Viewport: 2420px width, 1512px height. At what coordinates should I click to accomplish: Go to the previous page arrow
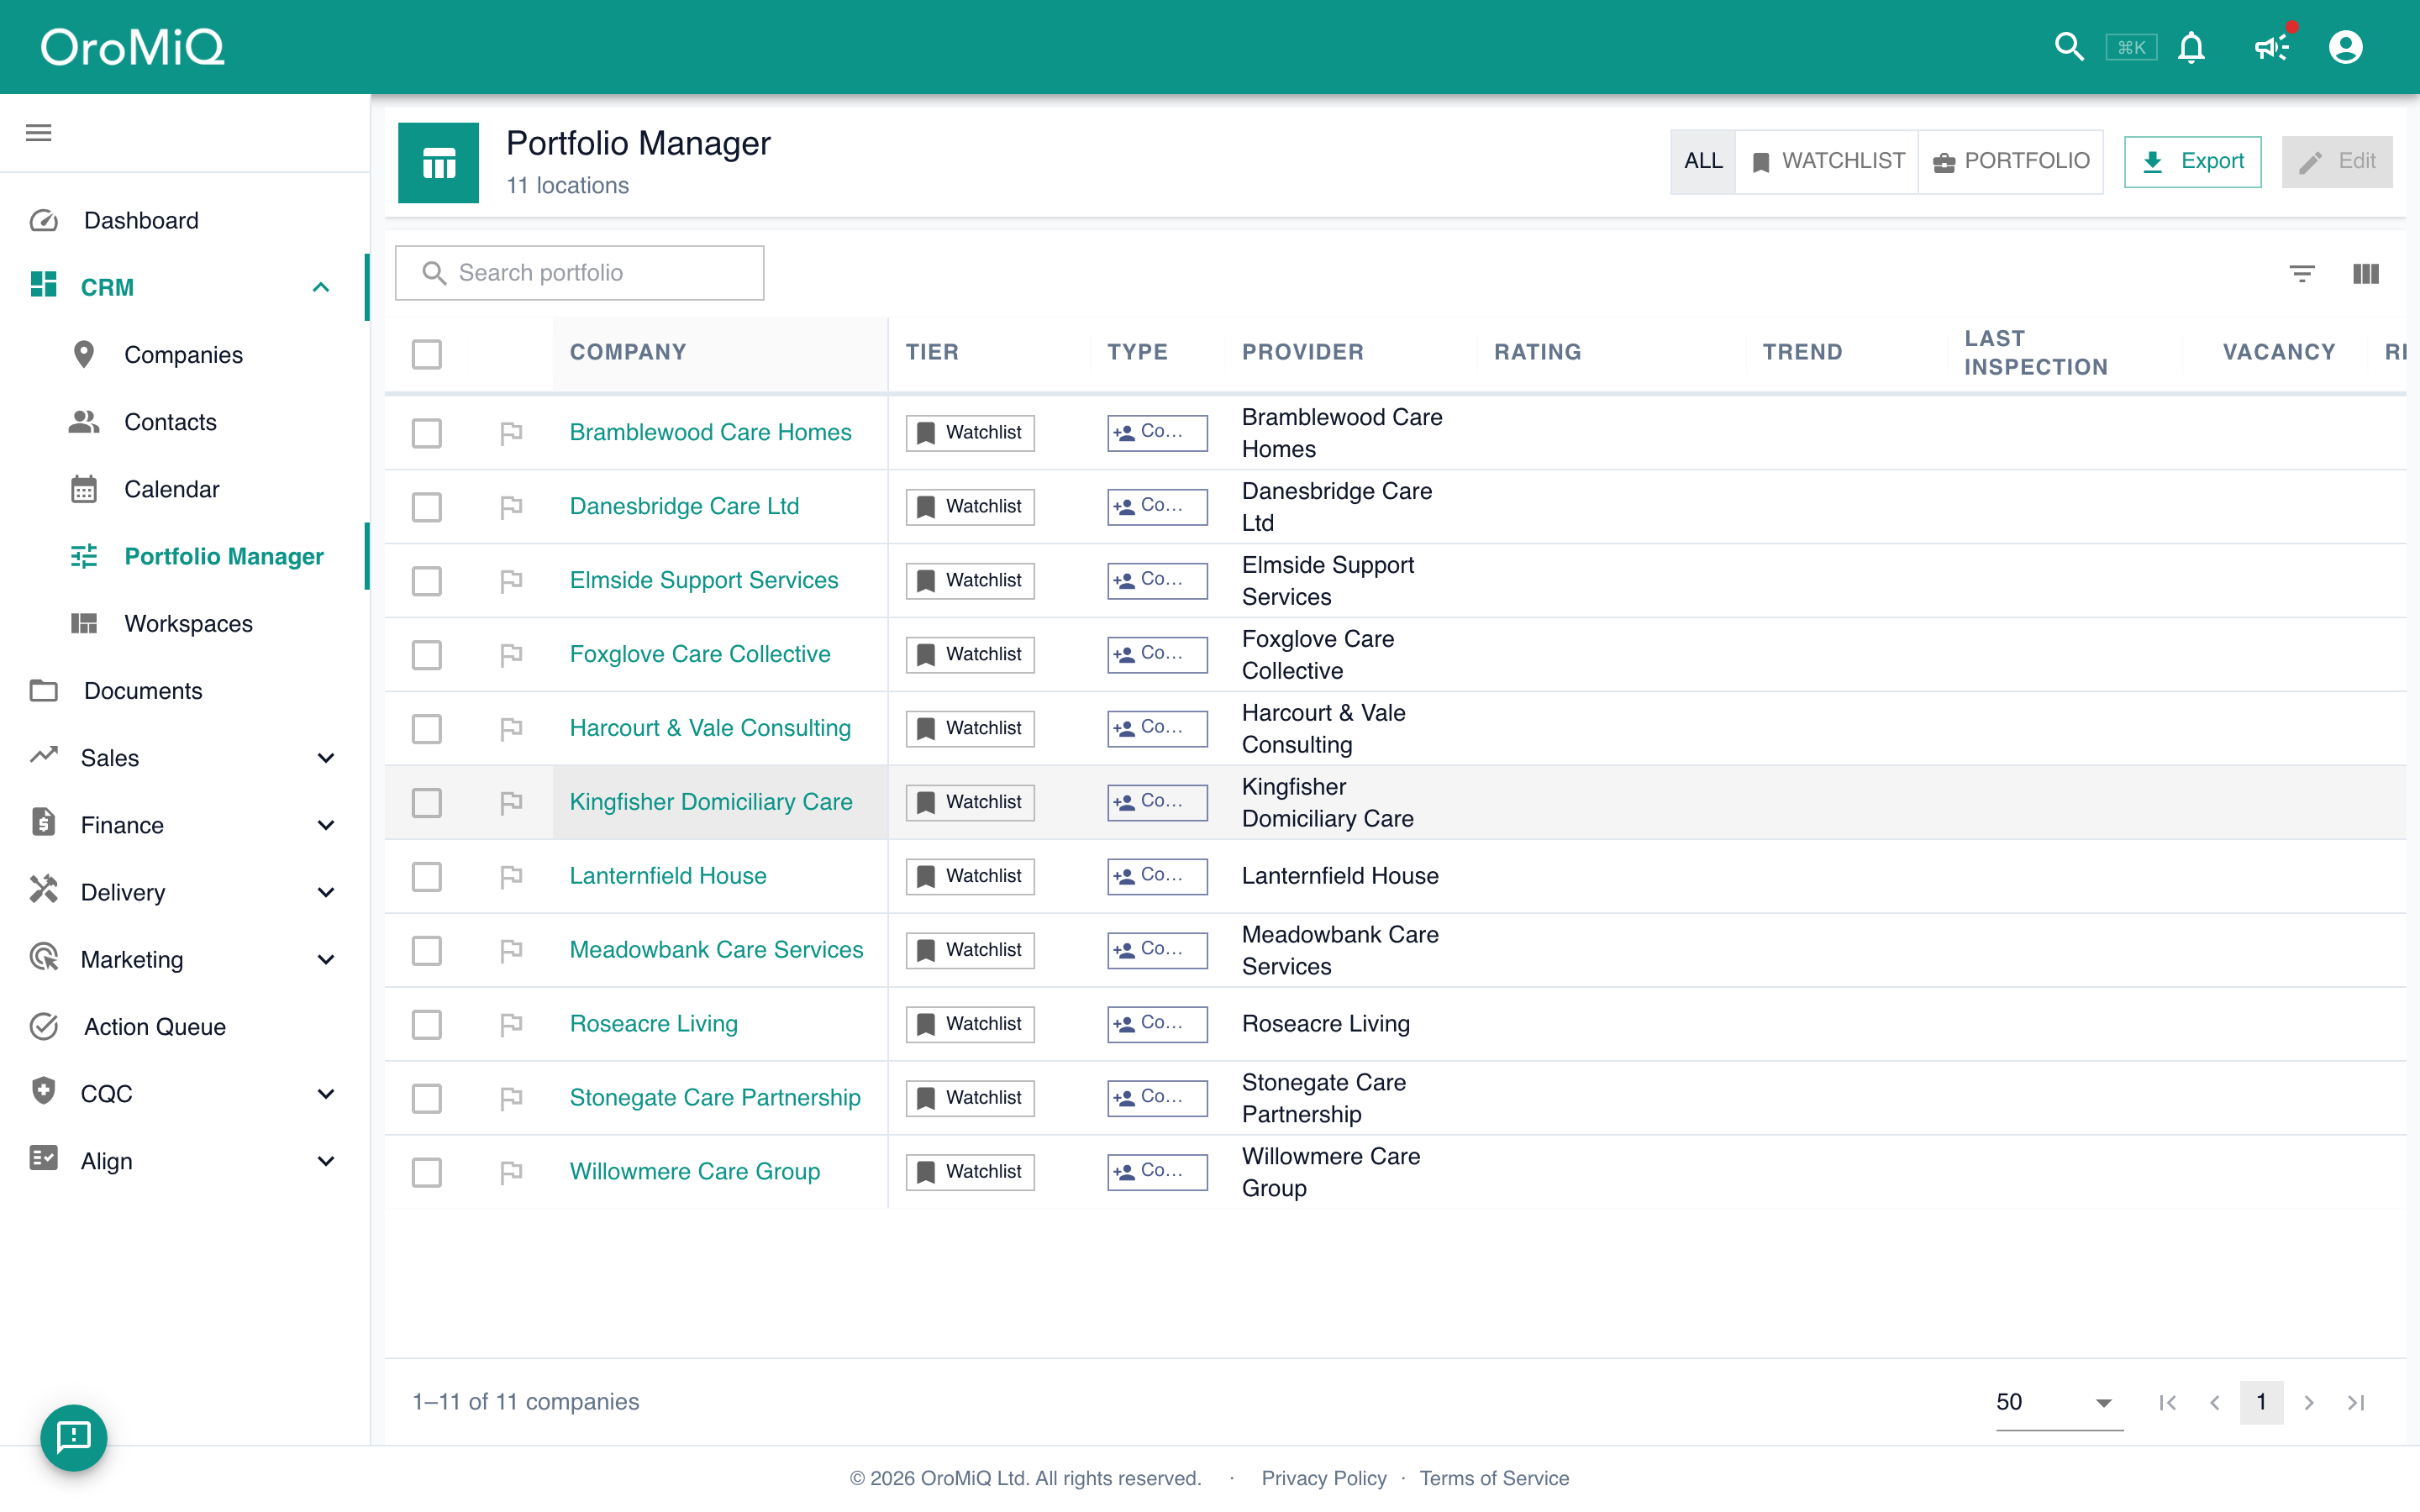click(2215, 1402)
